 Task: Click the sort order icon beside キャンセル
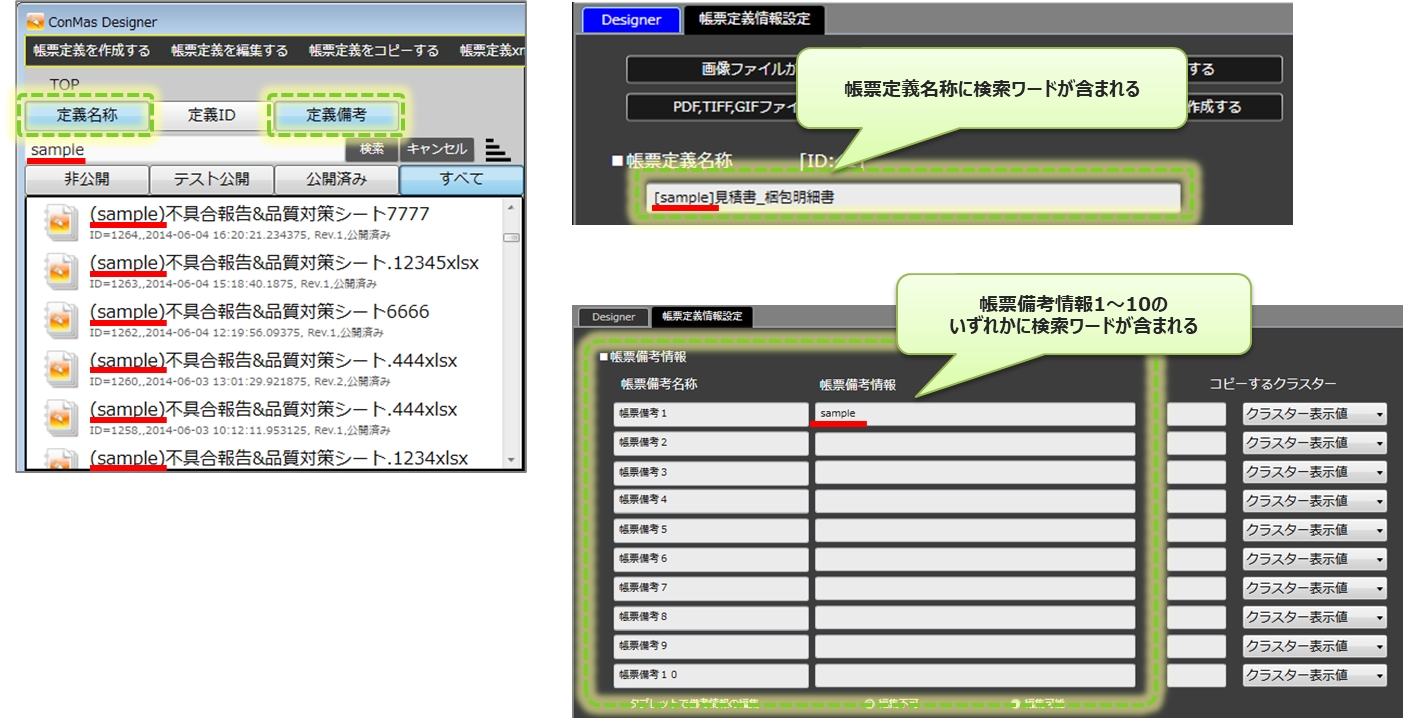pyautogui.click(x=497, y=150)
